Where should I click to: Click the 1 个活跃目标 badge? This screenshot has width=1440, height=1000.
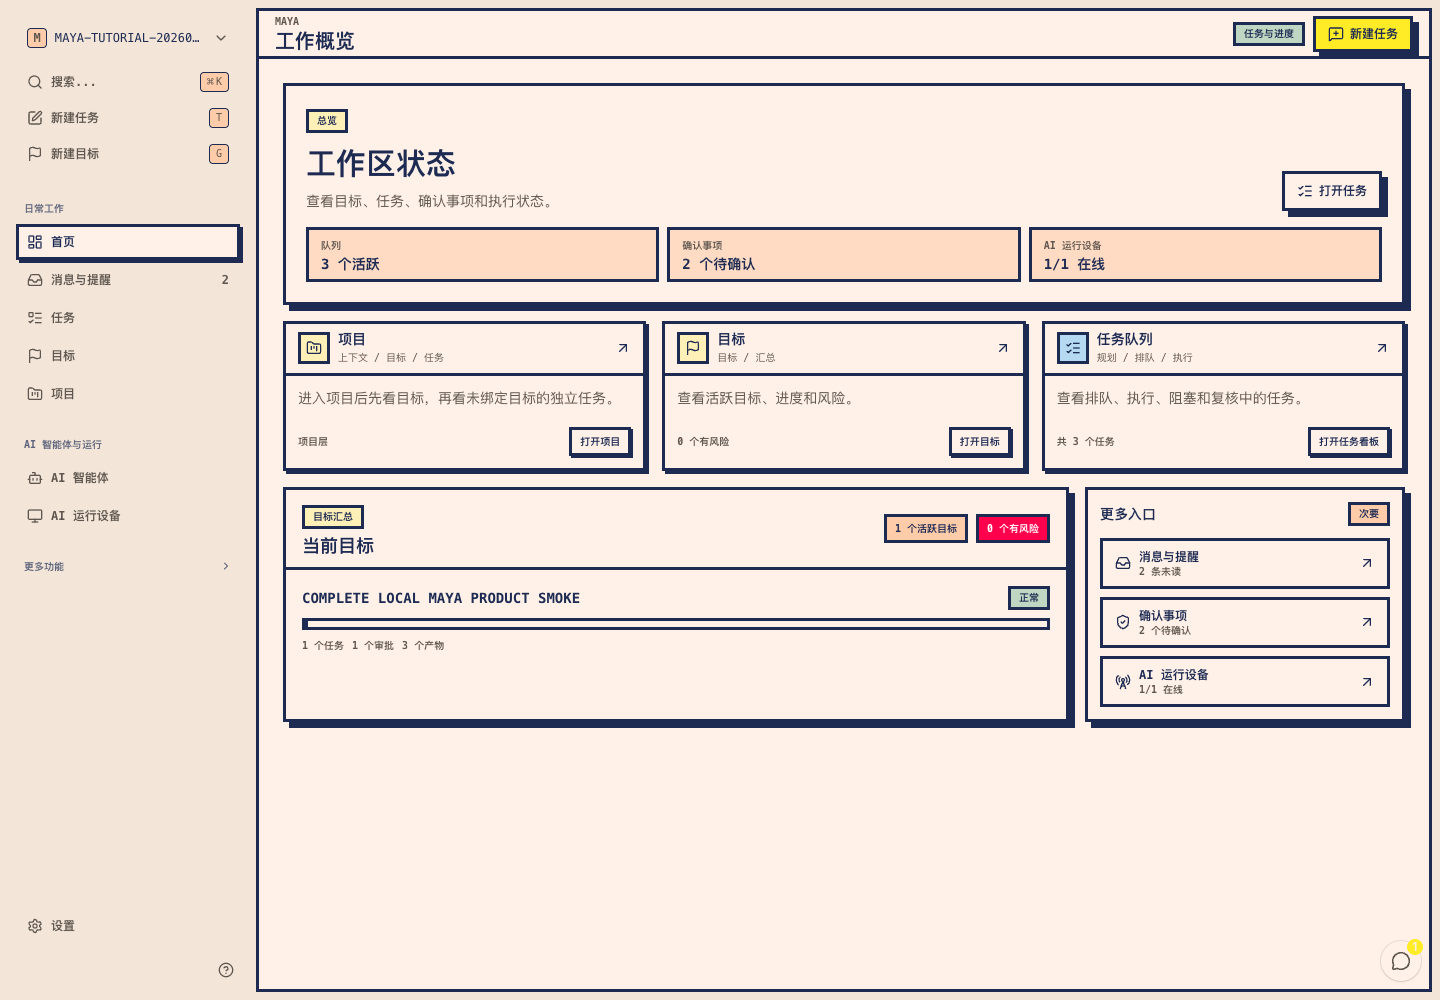(926, 528)
